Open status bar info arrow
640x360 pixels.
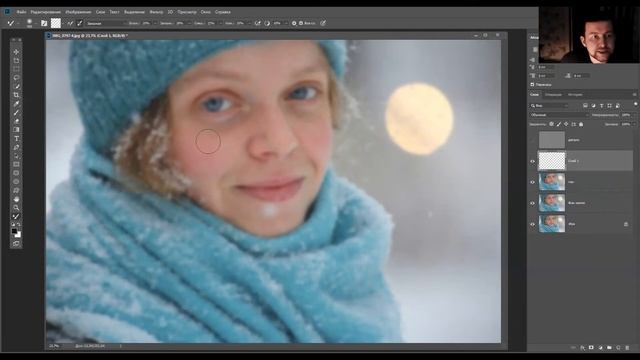[121, 346]
